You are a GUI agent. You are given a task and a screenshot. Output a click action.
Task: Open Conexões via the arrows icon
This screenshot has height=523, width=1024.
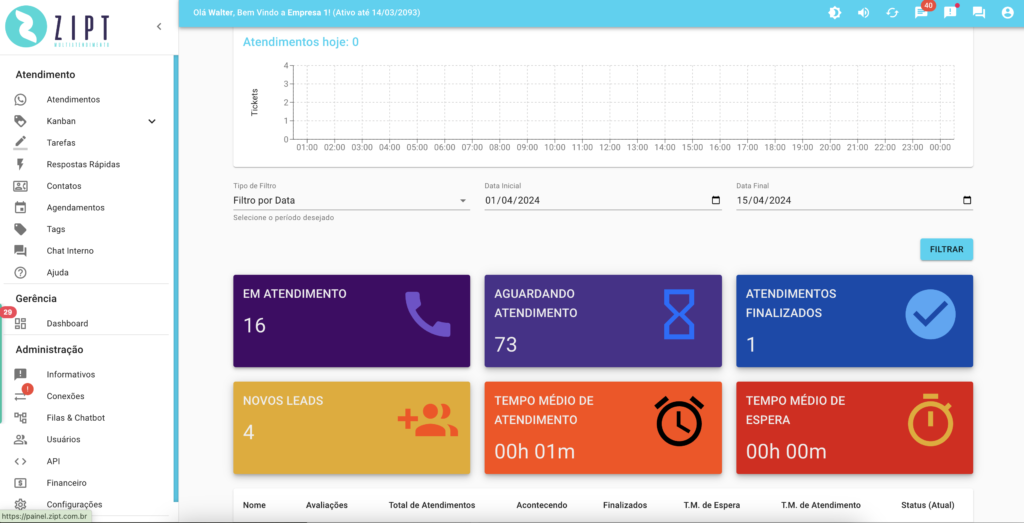point(20,396)
